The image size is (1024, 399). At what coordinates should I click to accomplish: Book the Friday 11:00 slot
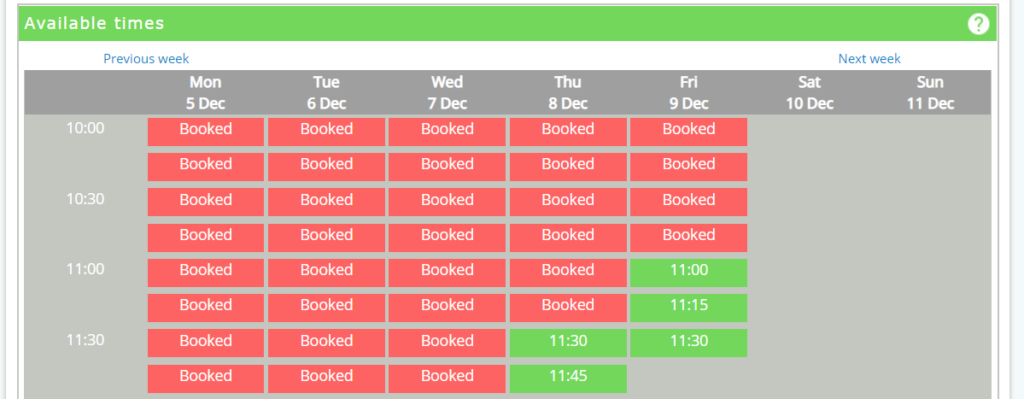click(x=688, y=273)
